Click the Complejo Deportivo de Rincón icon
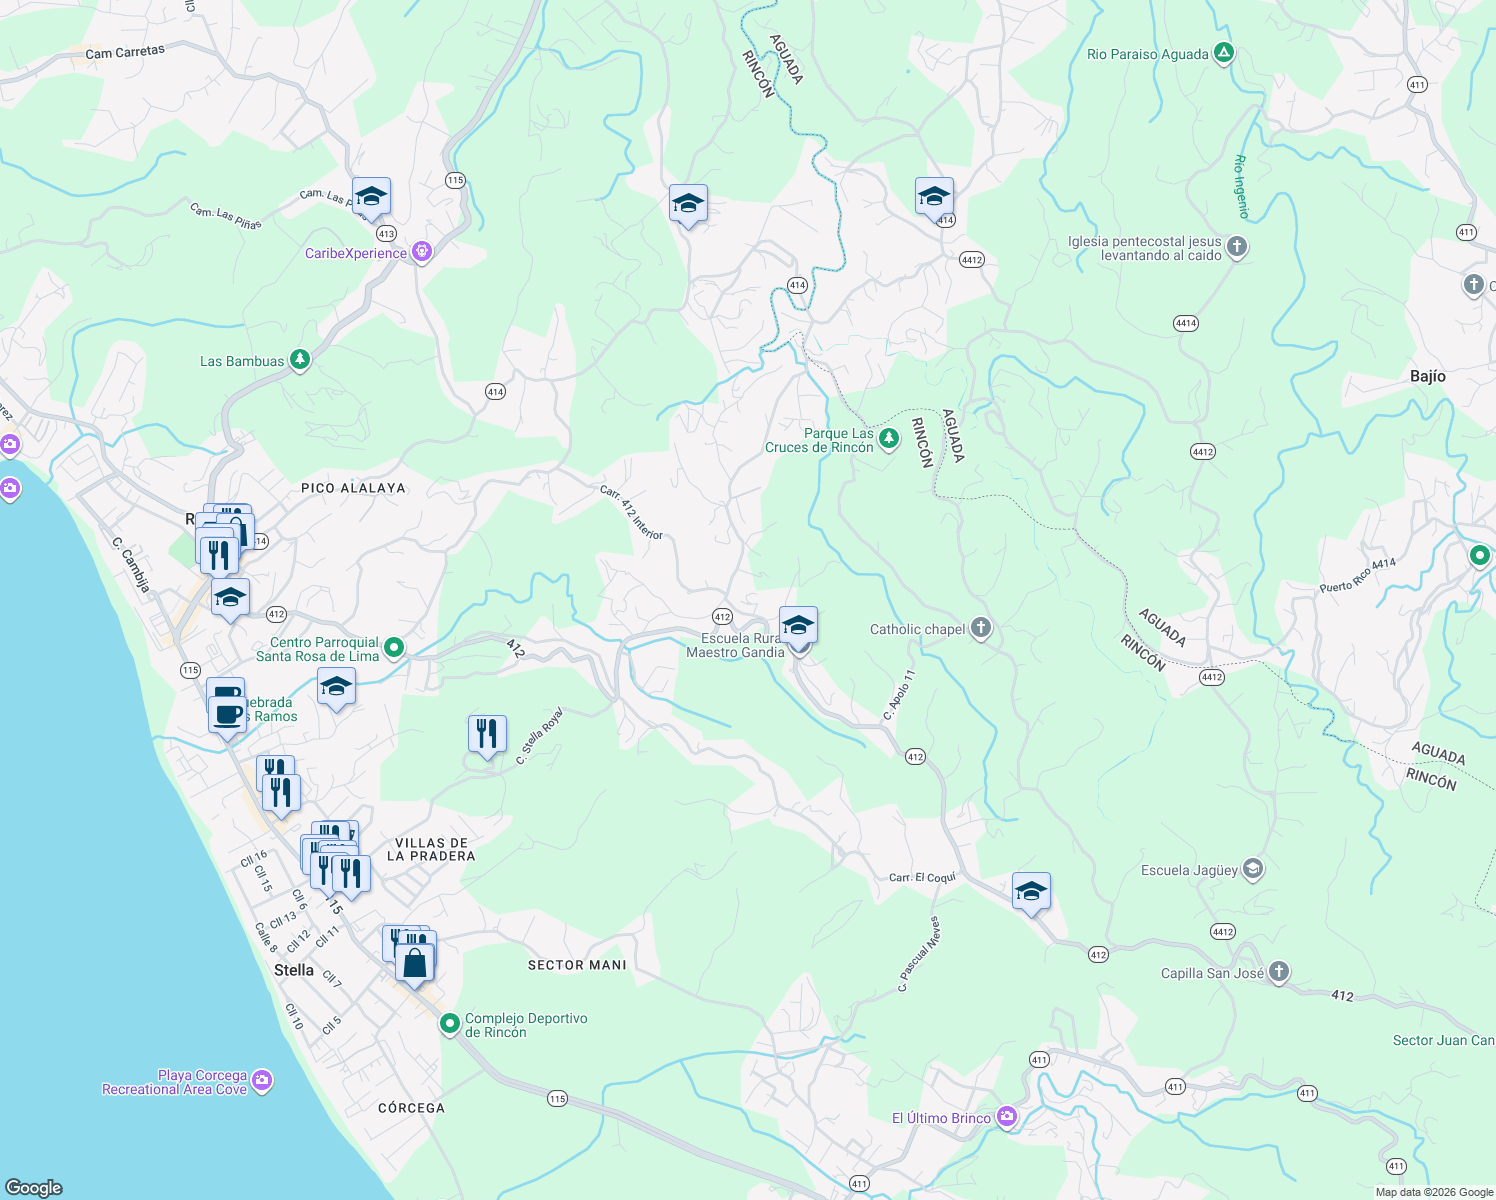The width and height of the screenshot is (1496, 1200). pos(450,1024)
